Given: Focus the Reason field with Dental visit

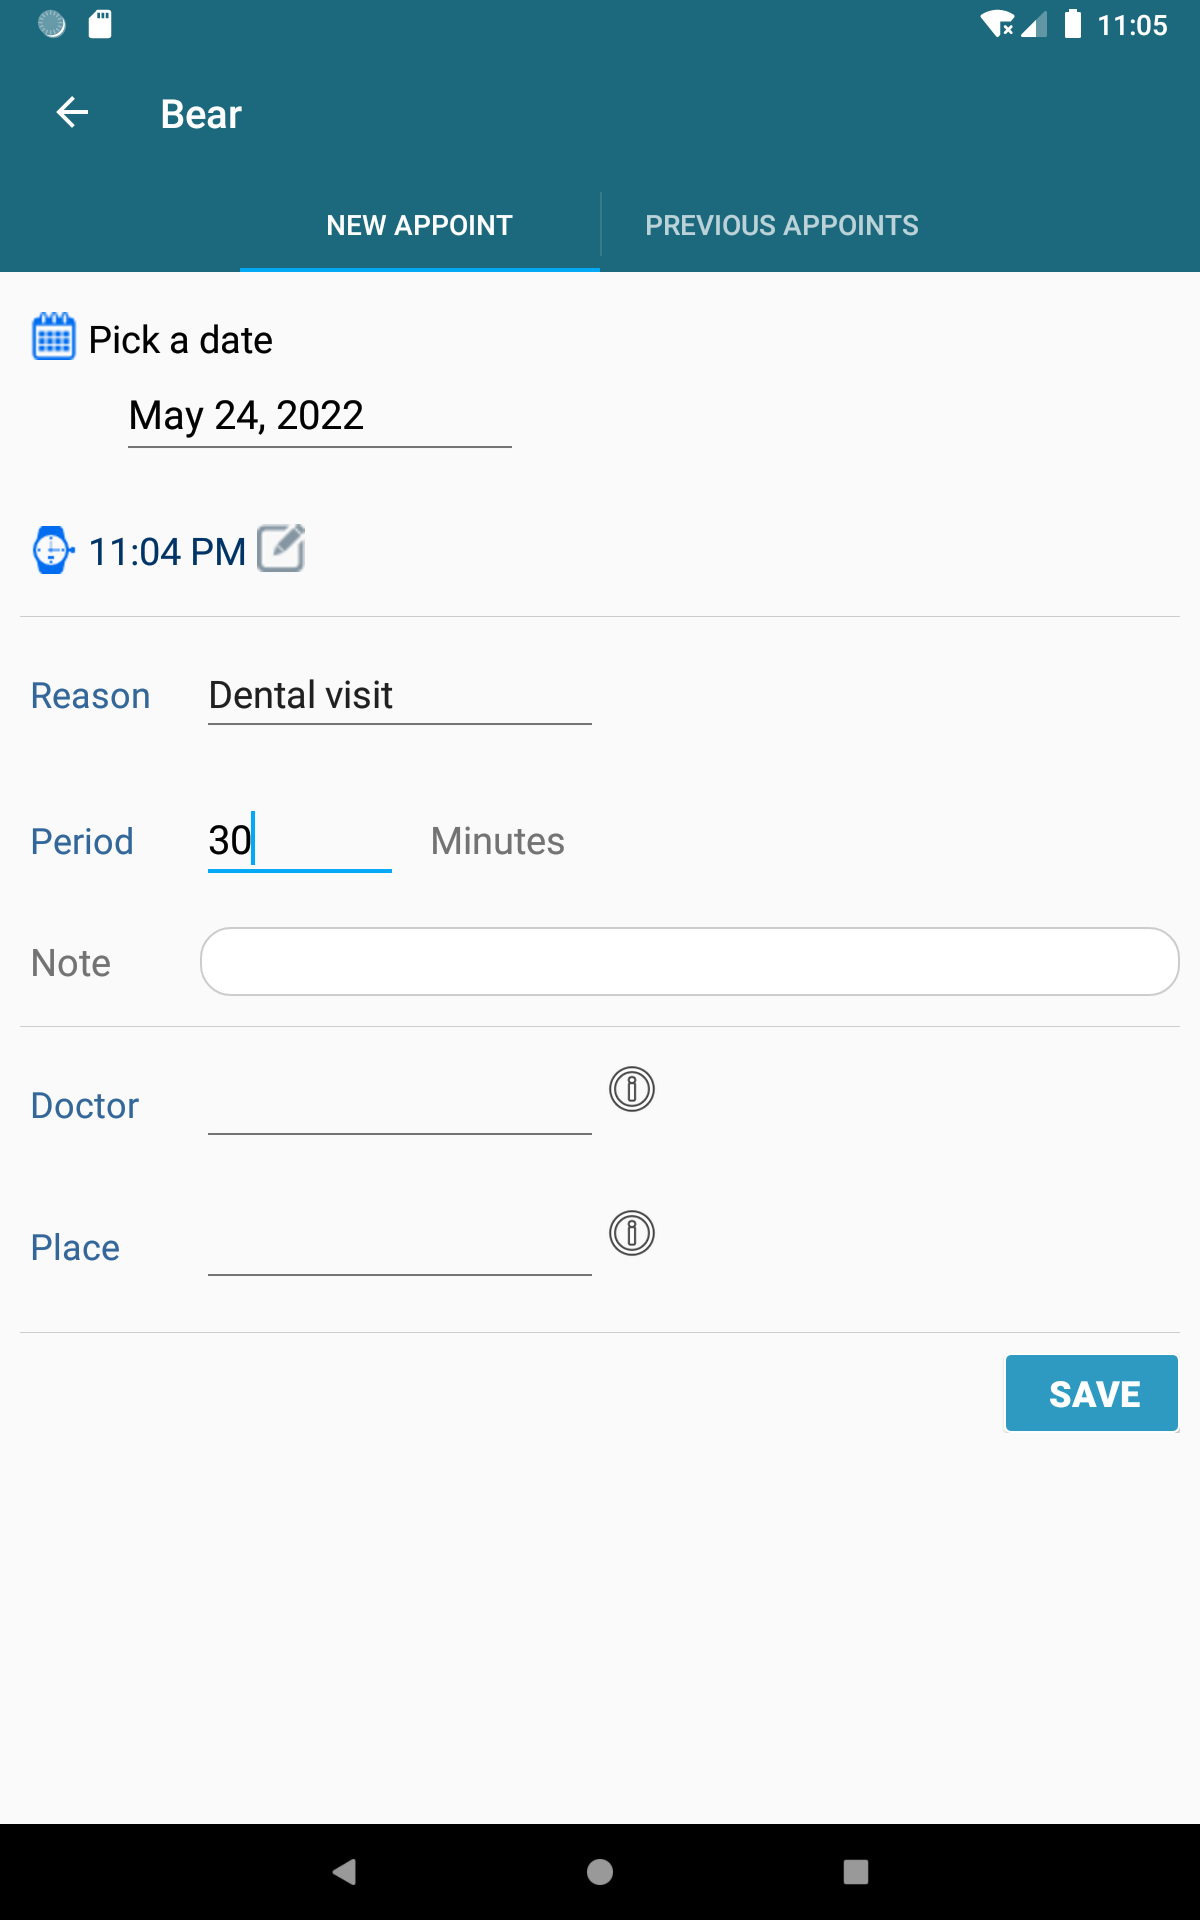Looking at the screenshot, I should (399, 696).
